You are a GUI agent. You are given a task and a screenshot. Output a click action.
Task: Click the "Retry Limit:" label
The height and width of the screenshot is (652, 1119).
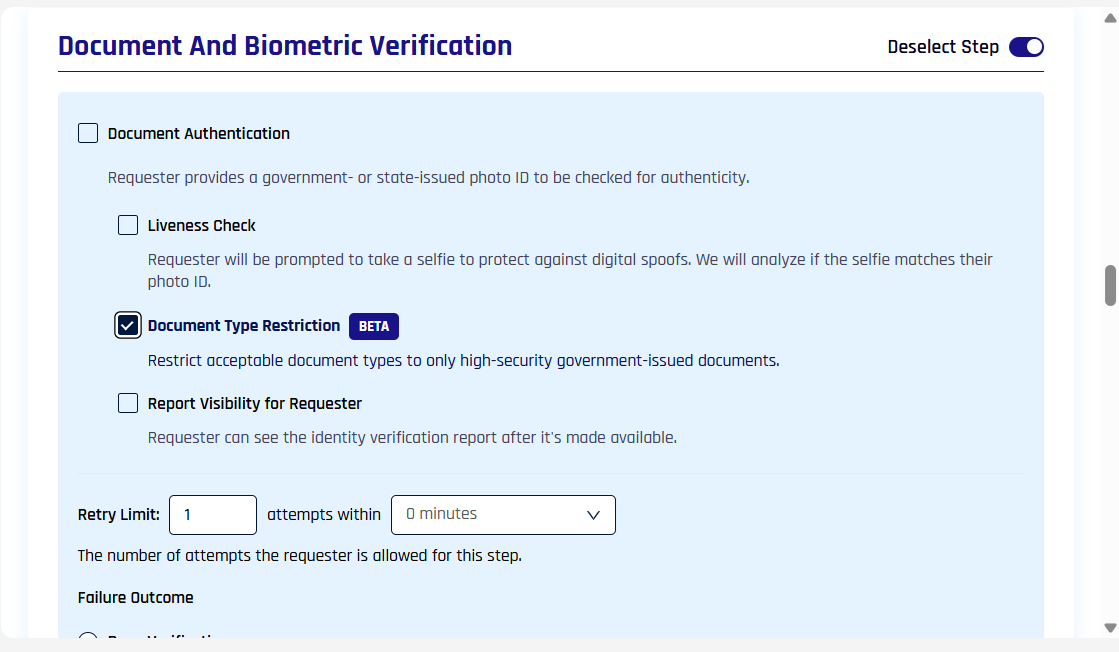point(118,515)
